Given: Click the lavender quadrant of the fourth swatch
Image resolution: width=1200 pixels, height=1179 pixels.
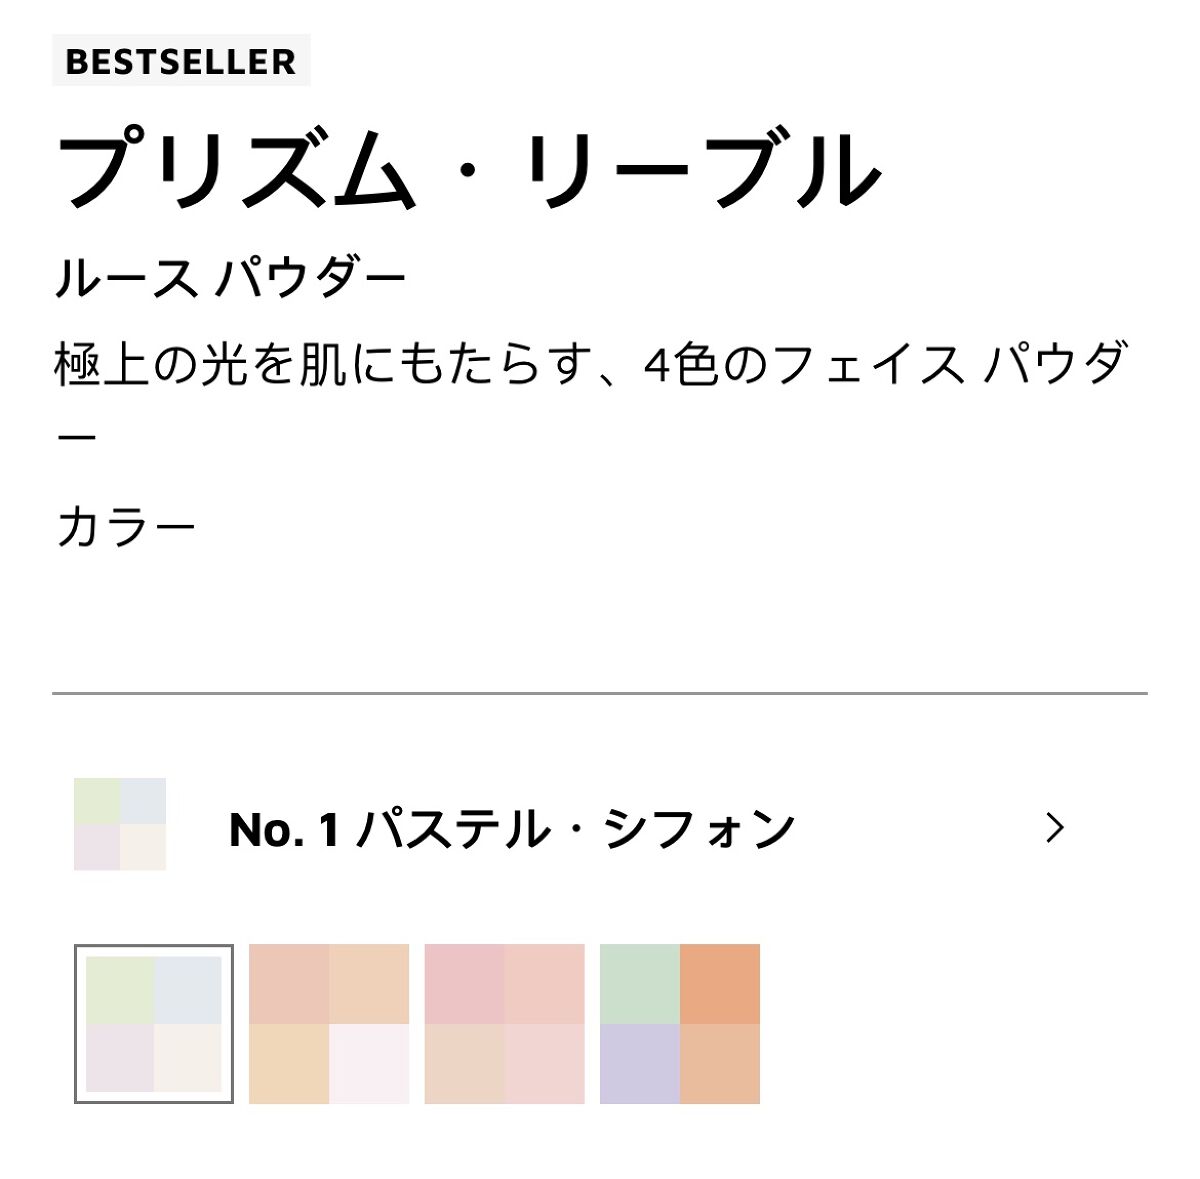Looking at the screenshot, I should click(640, 1063).
